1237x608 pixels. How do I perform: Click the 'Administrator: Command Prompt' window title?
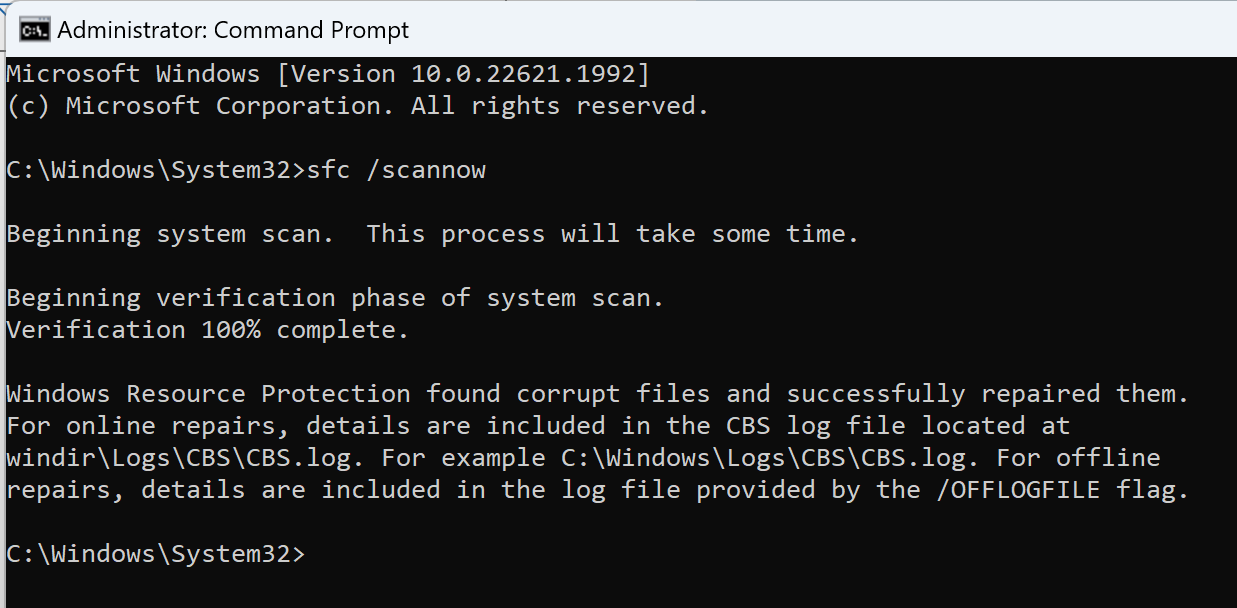click(233, 30)
